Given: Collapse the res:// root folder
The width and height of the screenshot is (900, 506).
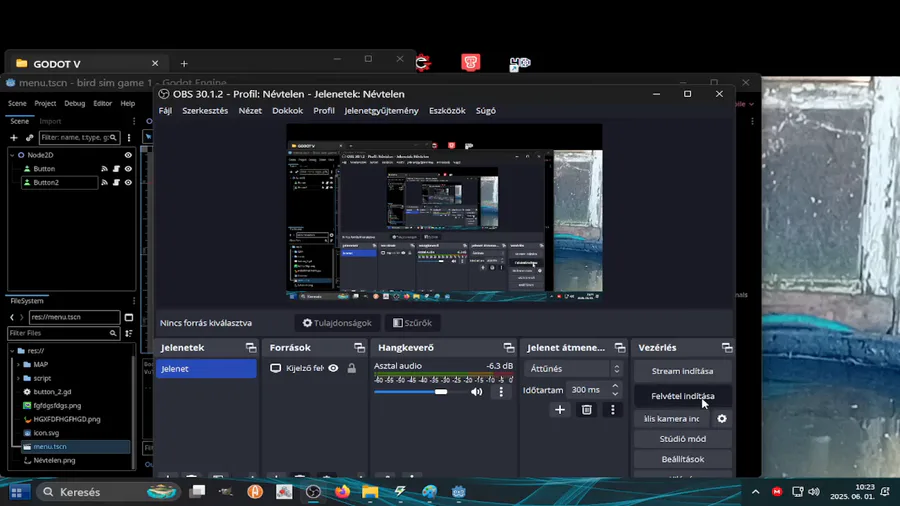Looking at the screenshot, I should [x=12, y=351].
